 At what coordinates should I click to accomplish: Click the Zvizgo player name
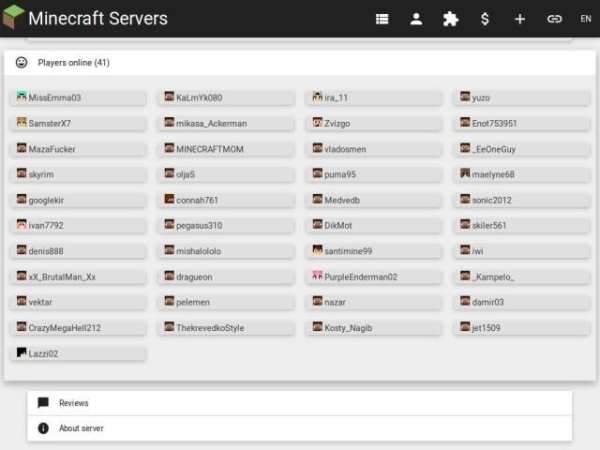click(x=337, y=124)
